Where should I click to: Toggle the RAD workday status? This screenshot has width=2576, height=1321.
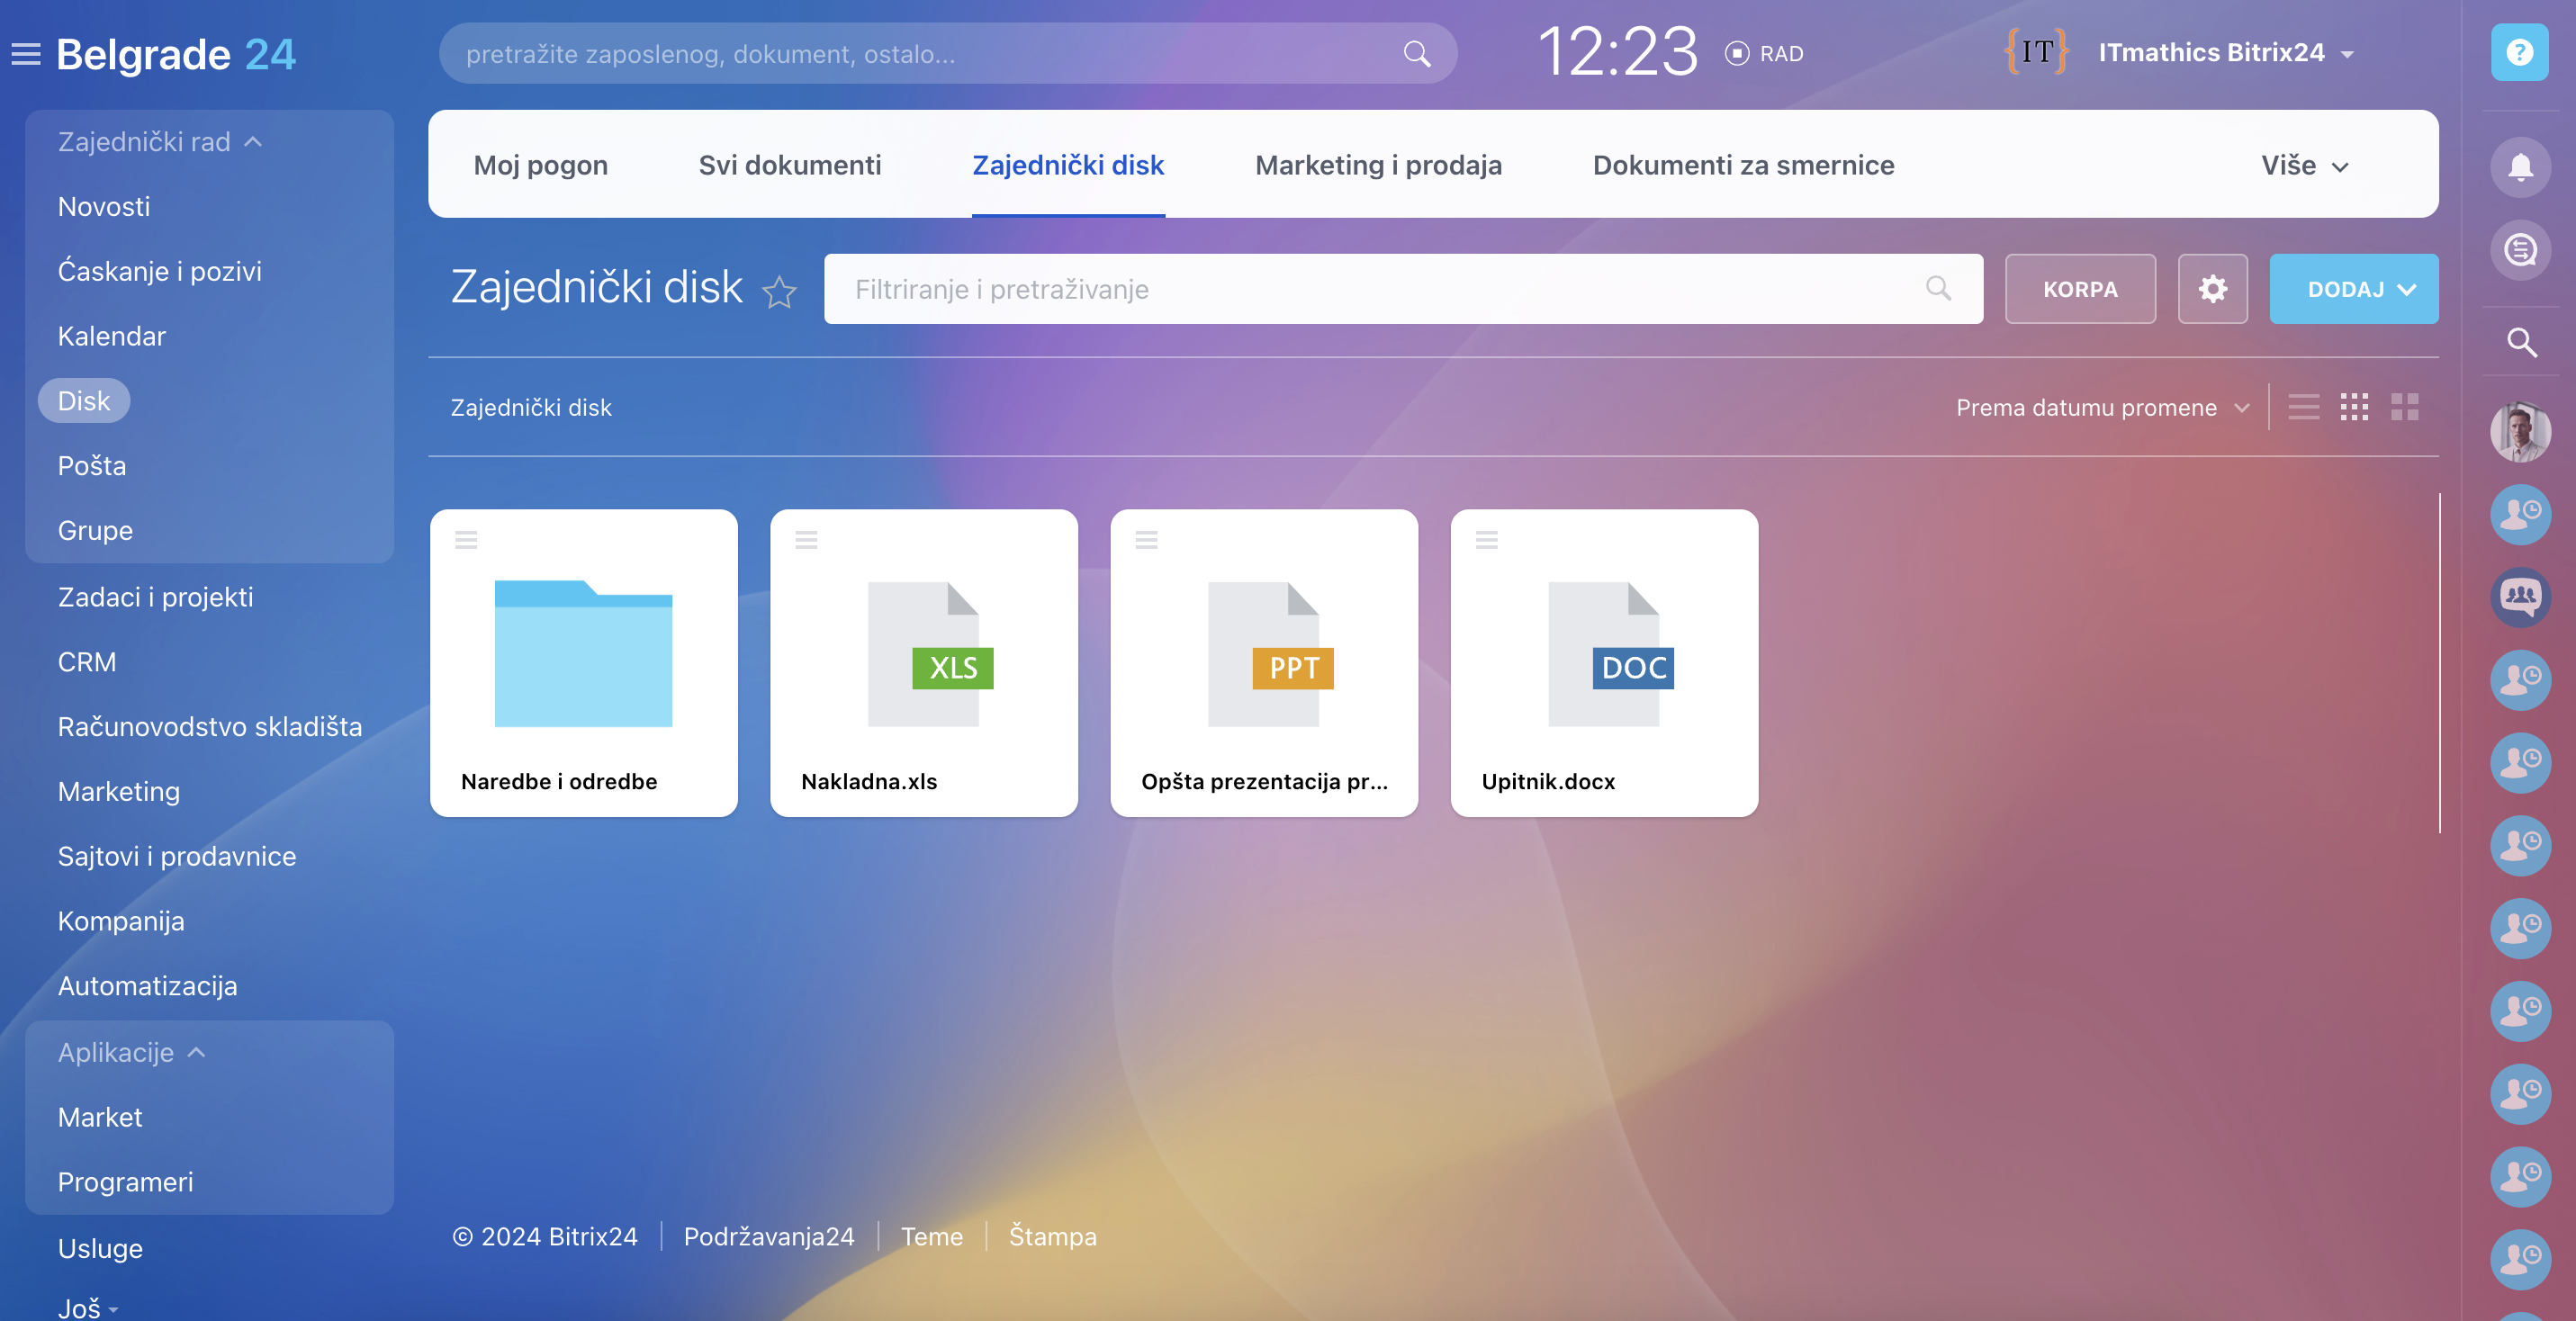click(1764, 54)
